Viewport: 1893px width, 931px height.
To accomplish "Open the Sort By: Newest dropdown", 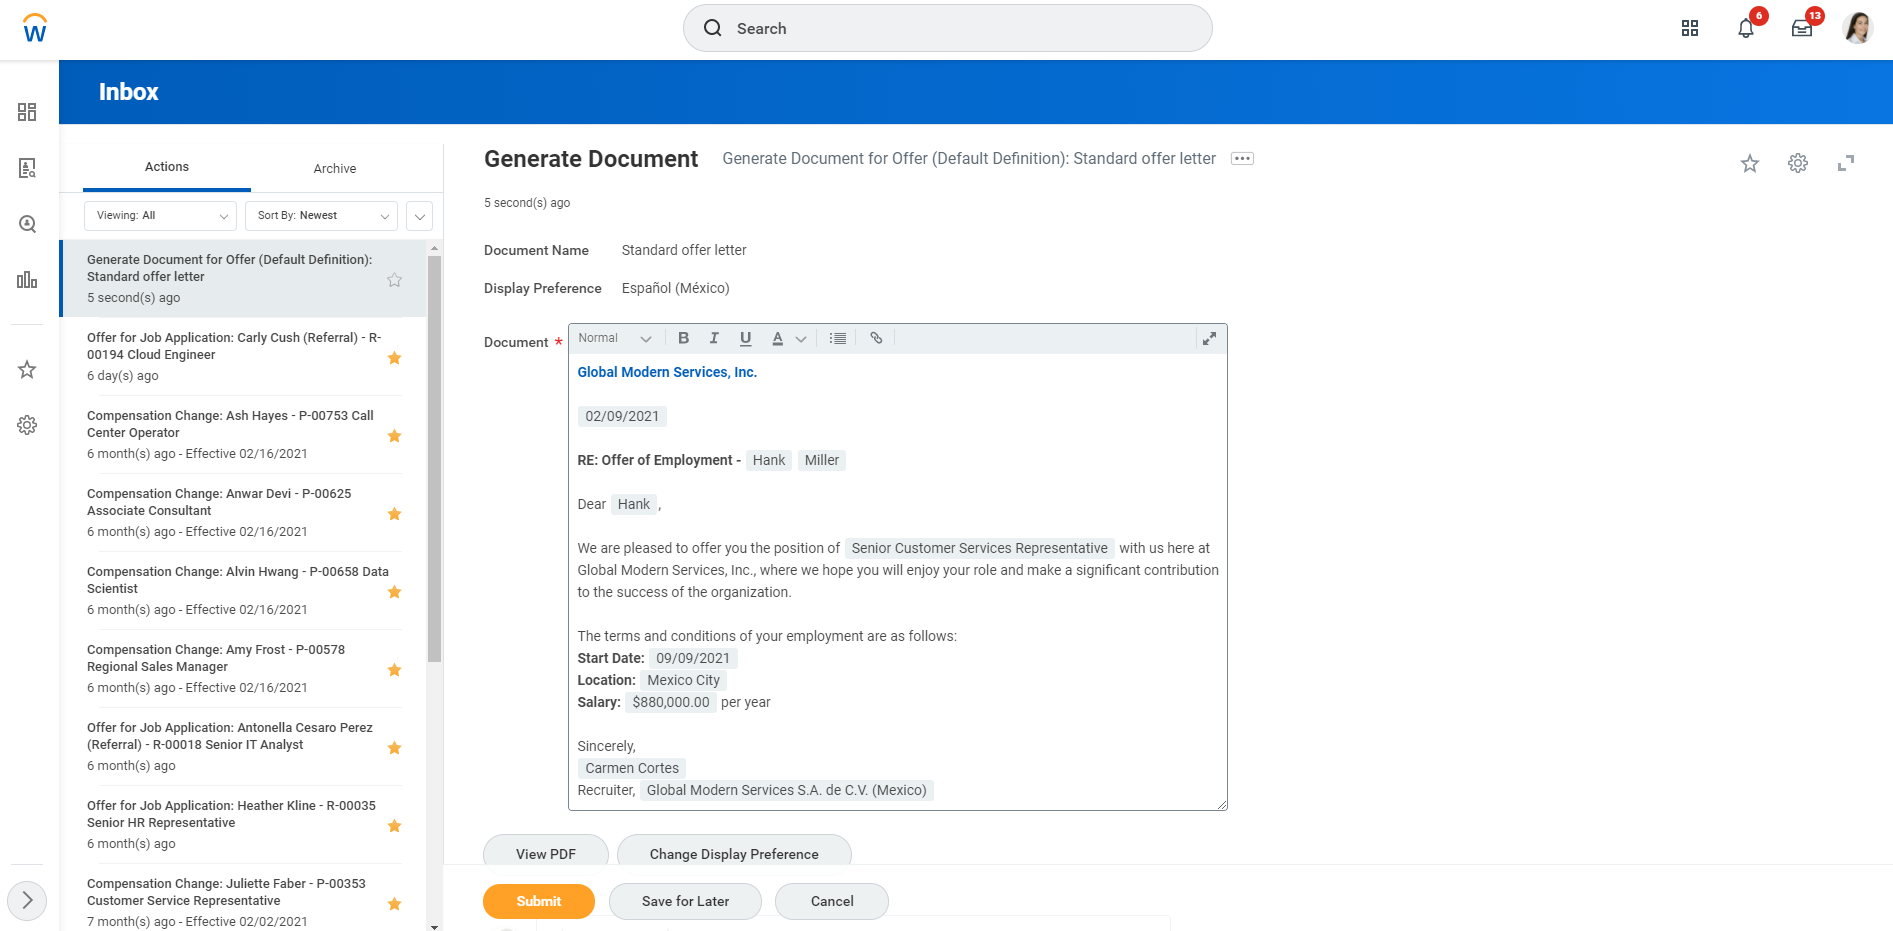I will click(x=321, y=216).
